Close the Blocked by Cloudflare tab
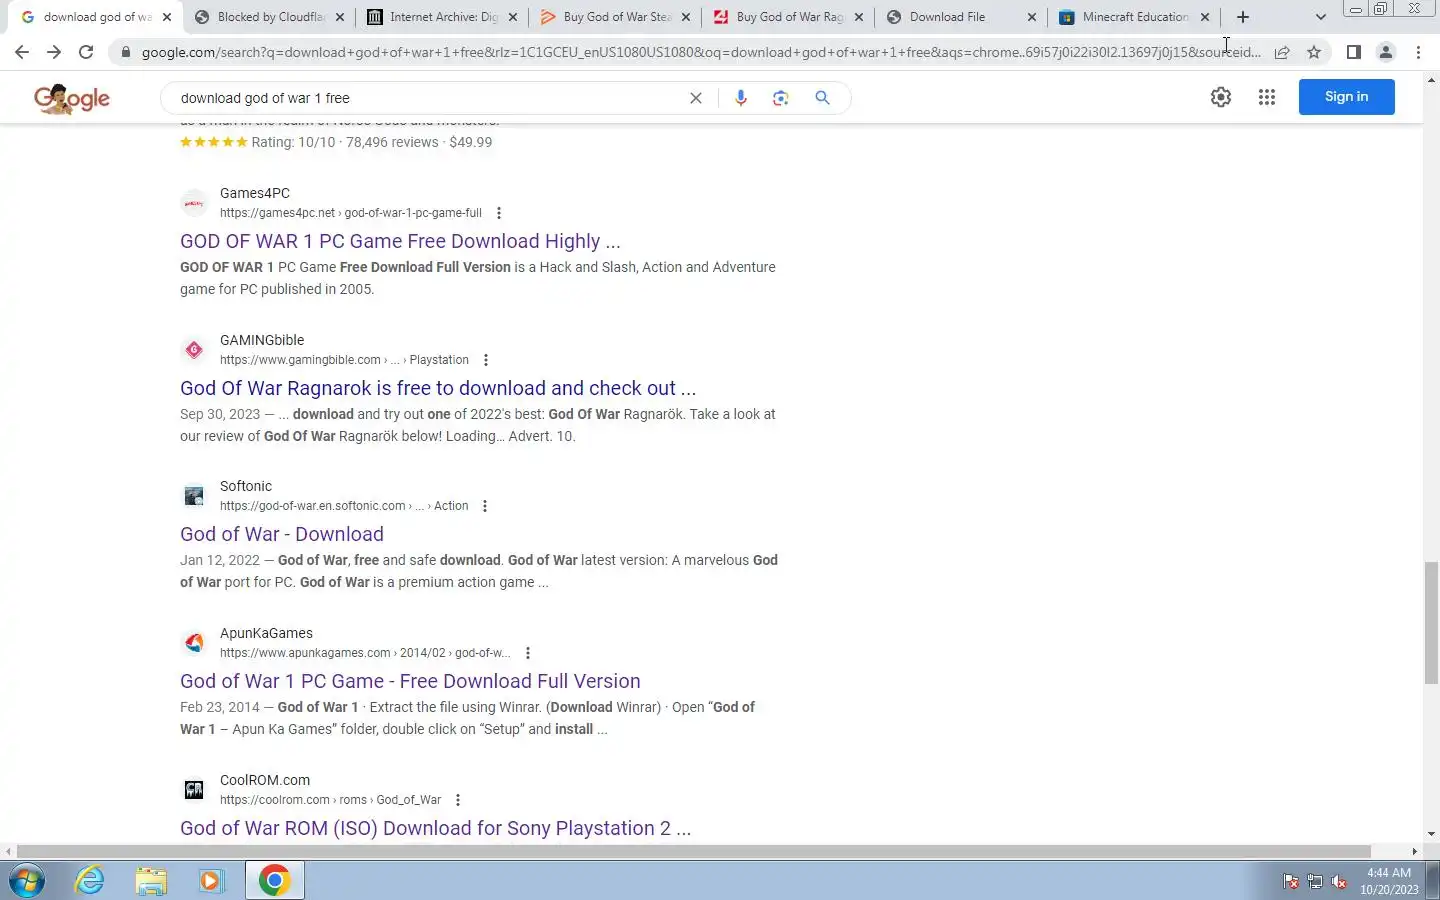Image resolution: width=1440 pixels, height=900 pixels. click(x=340, y=17)
